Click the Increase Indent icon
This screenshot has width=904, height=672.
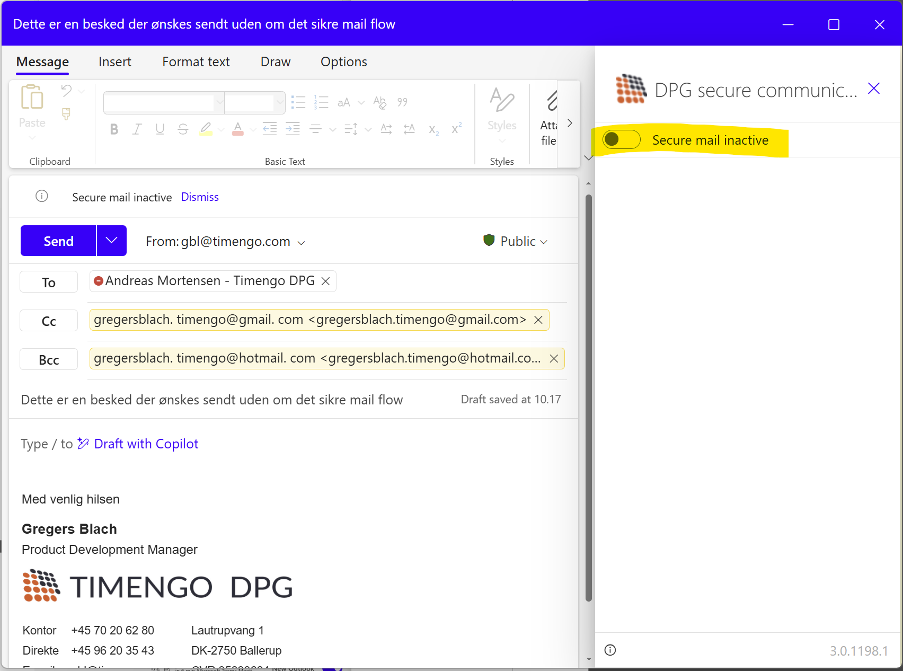click(x=293, y=129)
